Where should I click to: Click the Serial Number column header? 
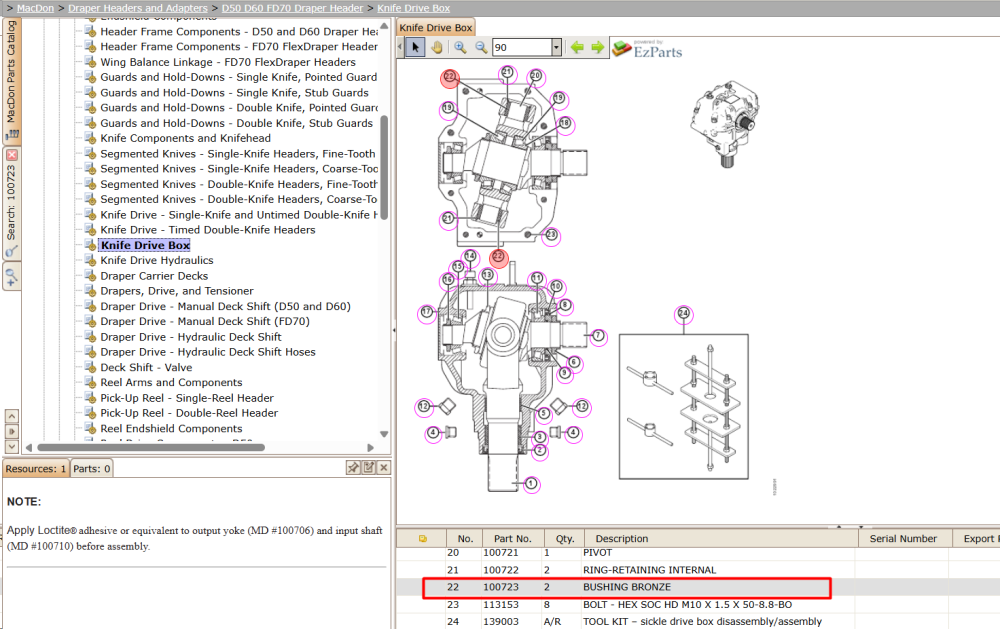click(903, 538)
